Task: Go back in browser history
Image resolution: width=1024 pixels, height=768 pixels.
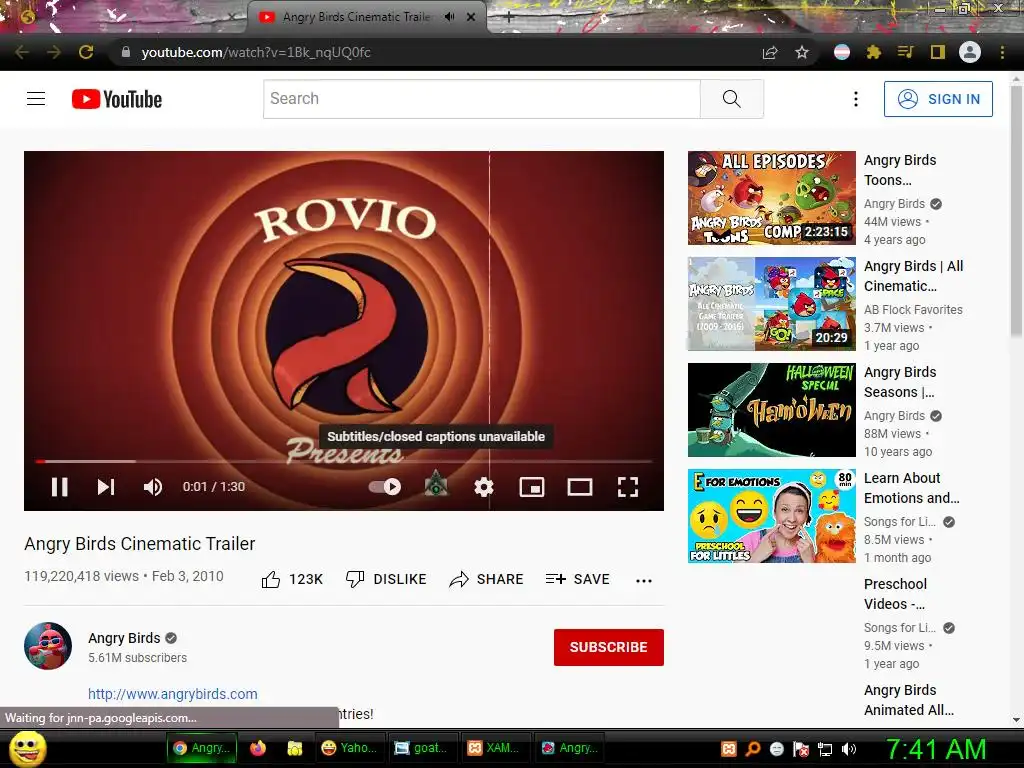Action: [x=22, y=52]
